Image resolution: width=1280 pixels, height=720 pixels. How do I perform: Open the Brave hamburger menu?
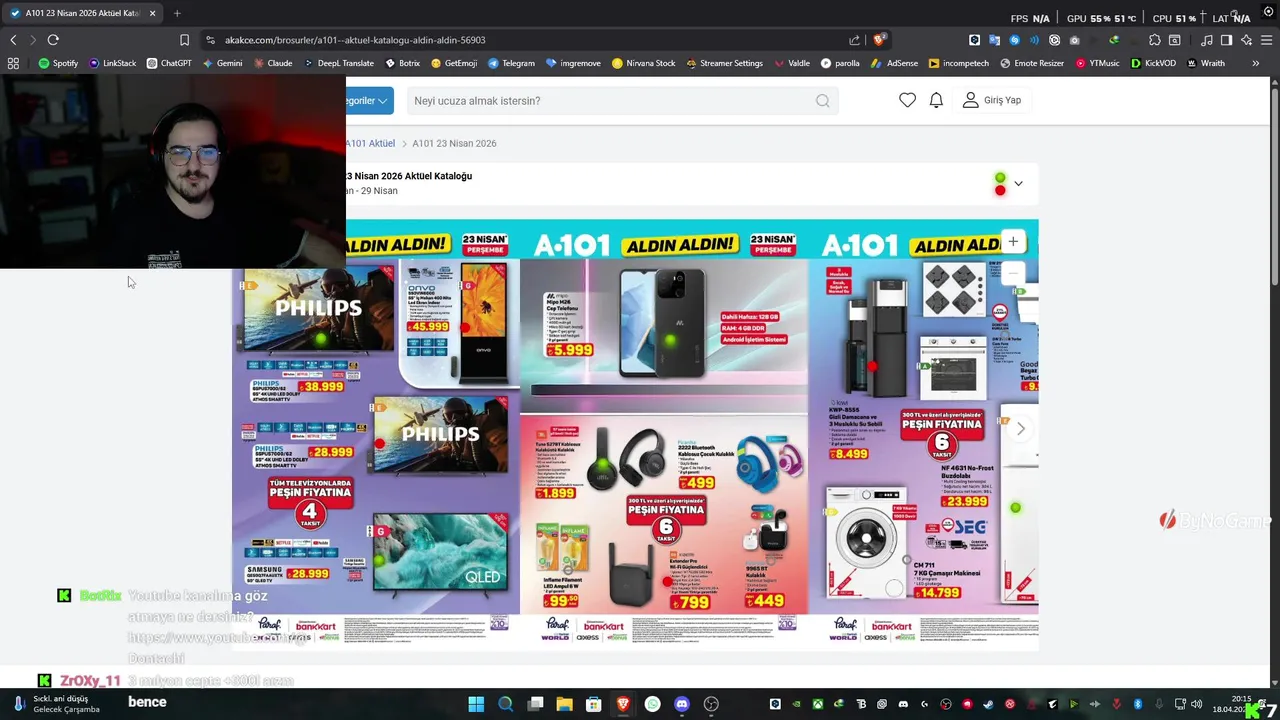point(1266,40)
